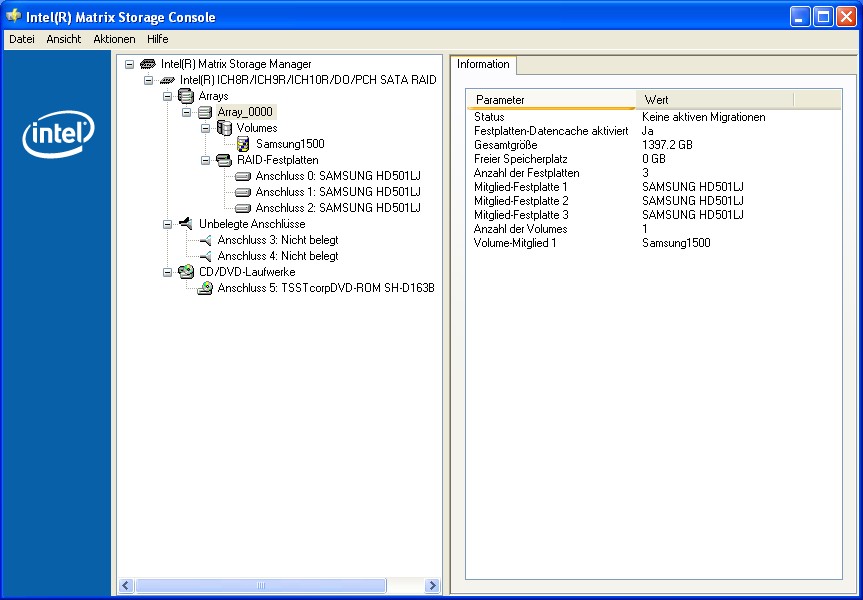Click the '0 GB' value
The image size is (863, 600).
[654, 159]
